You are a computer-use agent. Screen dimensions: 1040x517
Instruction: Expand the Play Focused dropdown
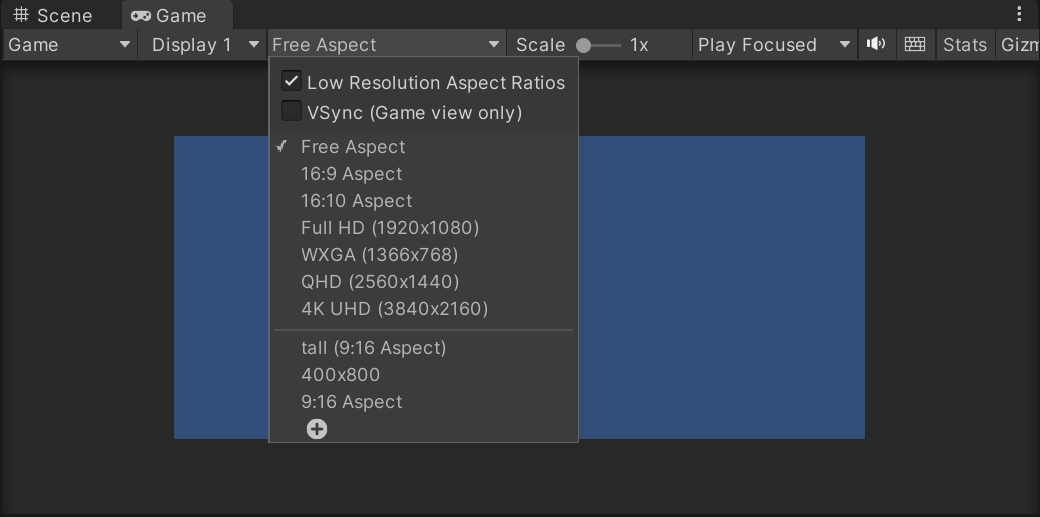pyautogui.click(x=774, y=44)
